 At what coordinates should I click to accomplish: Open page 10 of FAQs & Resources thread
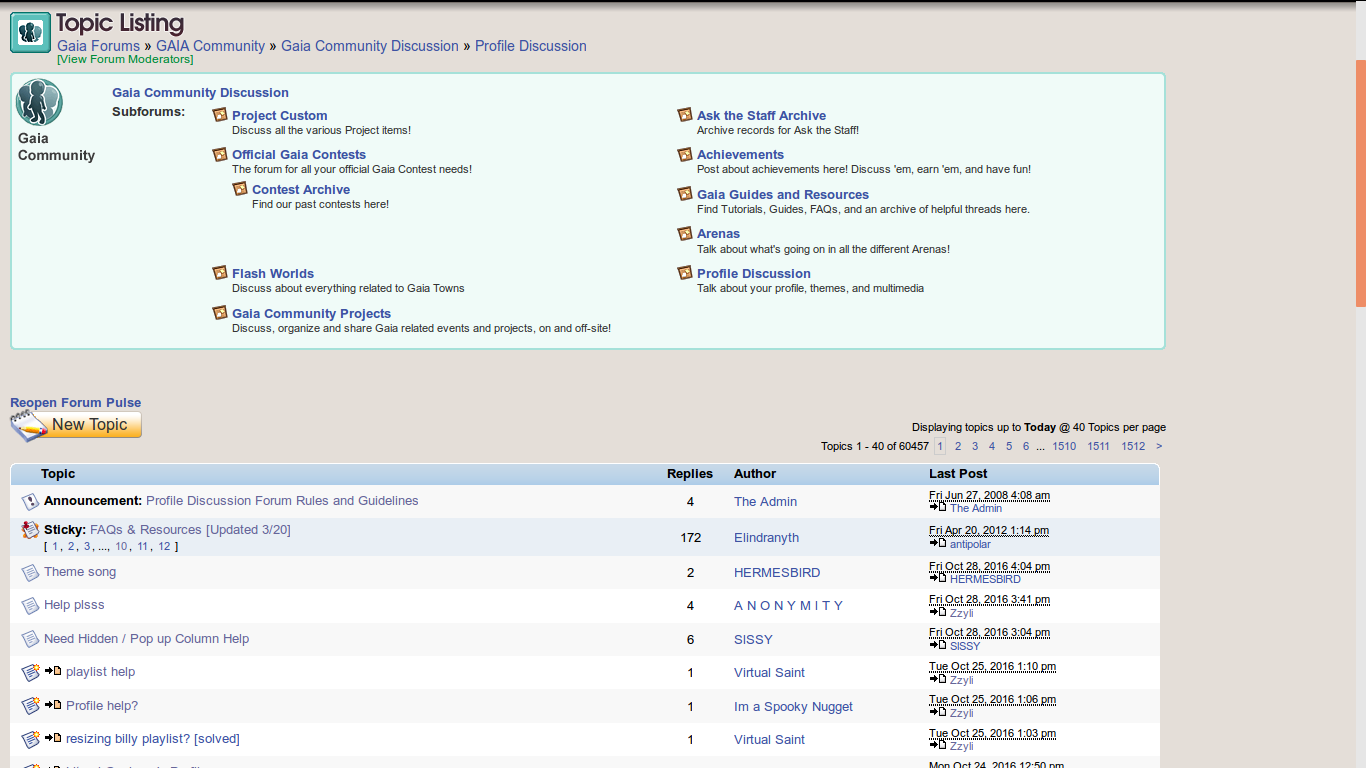pyautogui.click(x=121, y=546)
